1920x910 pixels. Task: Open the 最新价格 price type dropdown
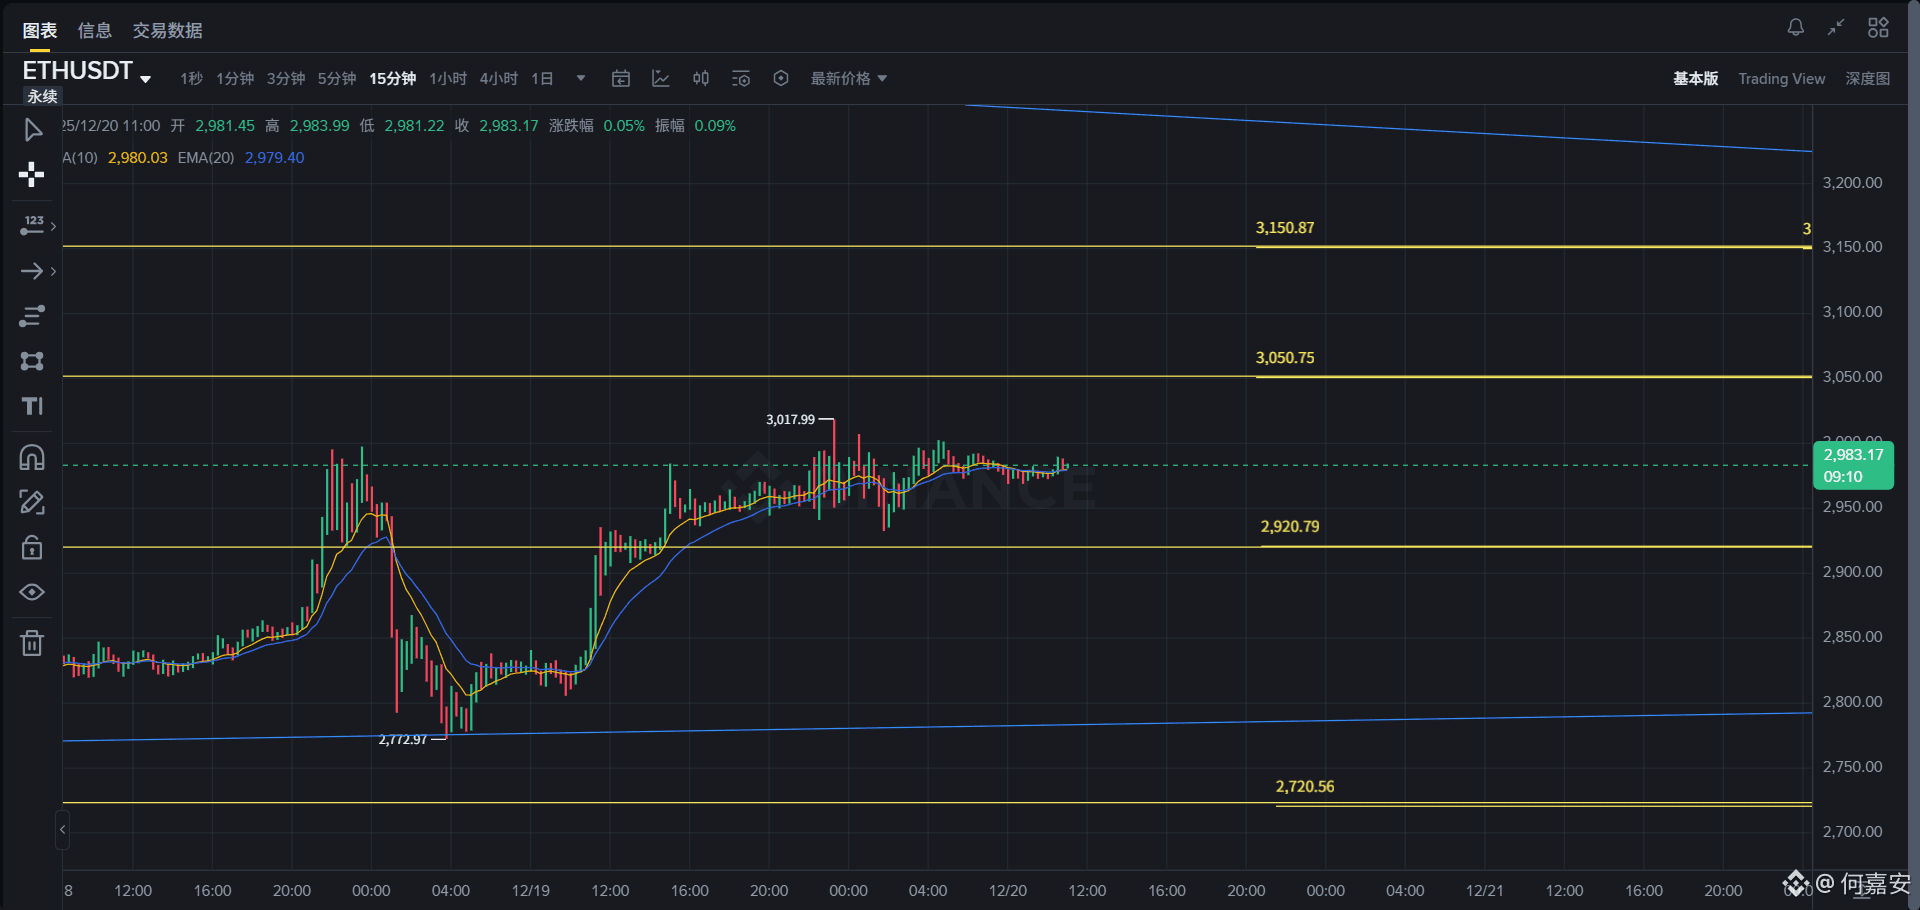coord(849,78)
